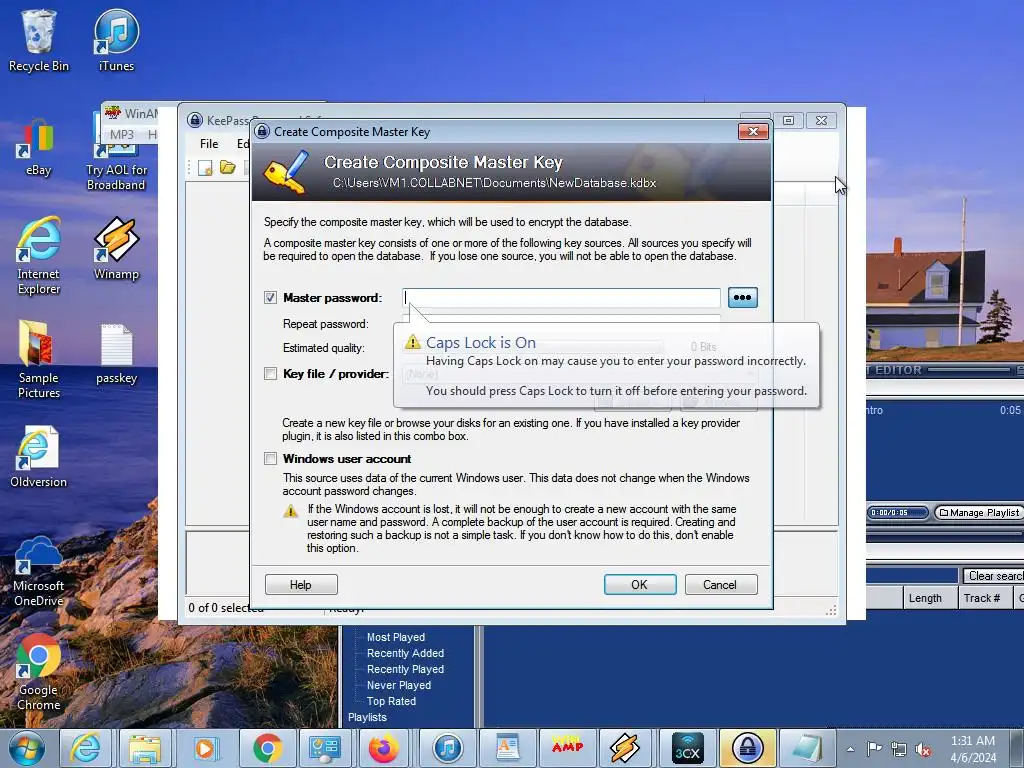The width and height of the screenshot is (1024, 768).
Task: Click Manage Playlist button in Winamp
Action: click(979, 513)
